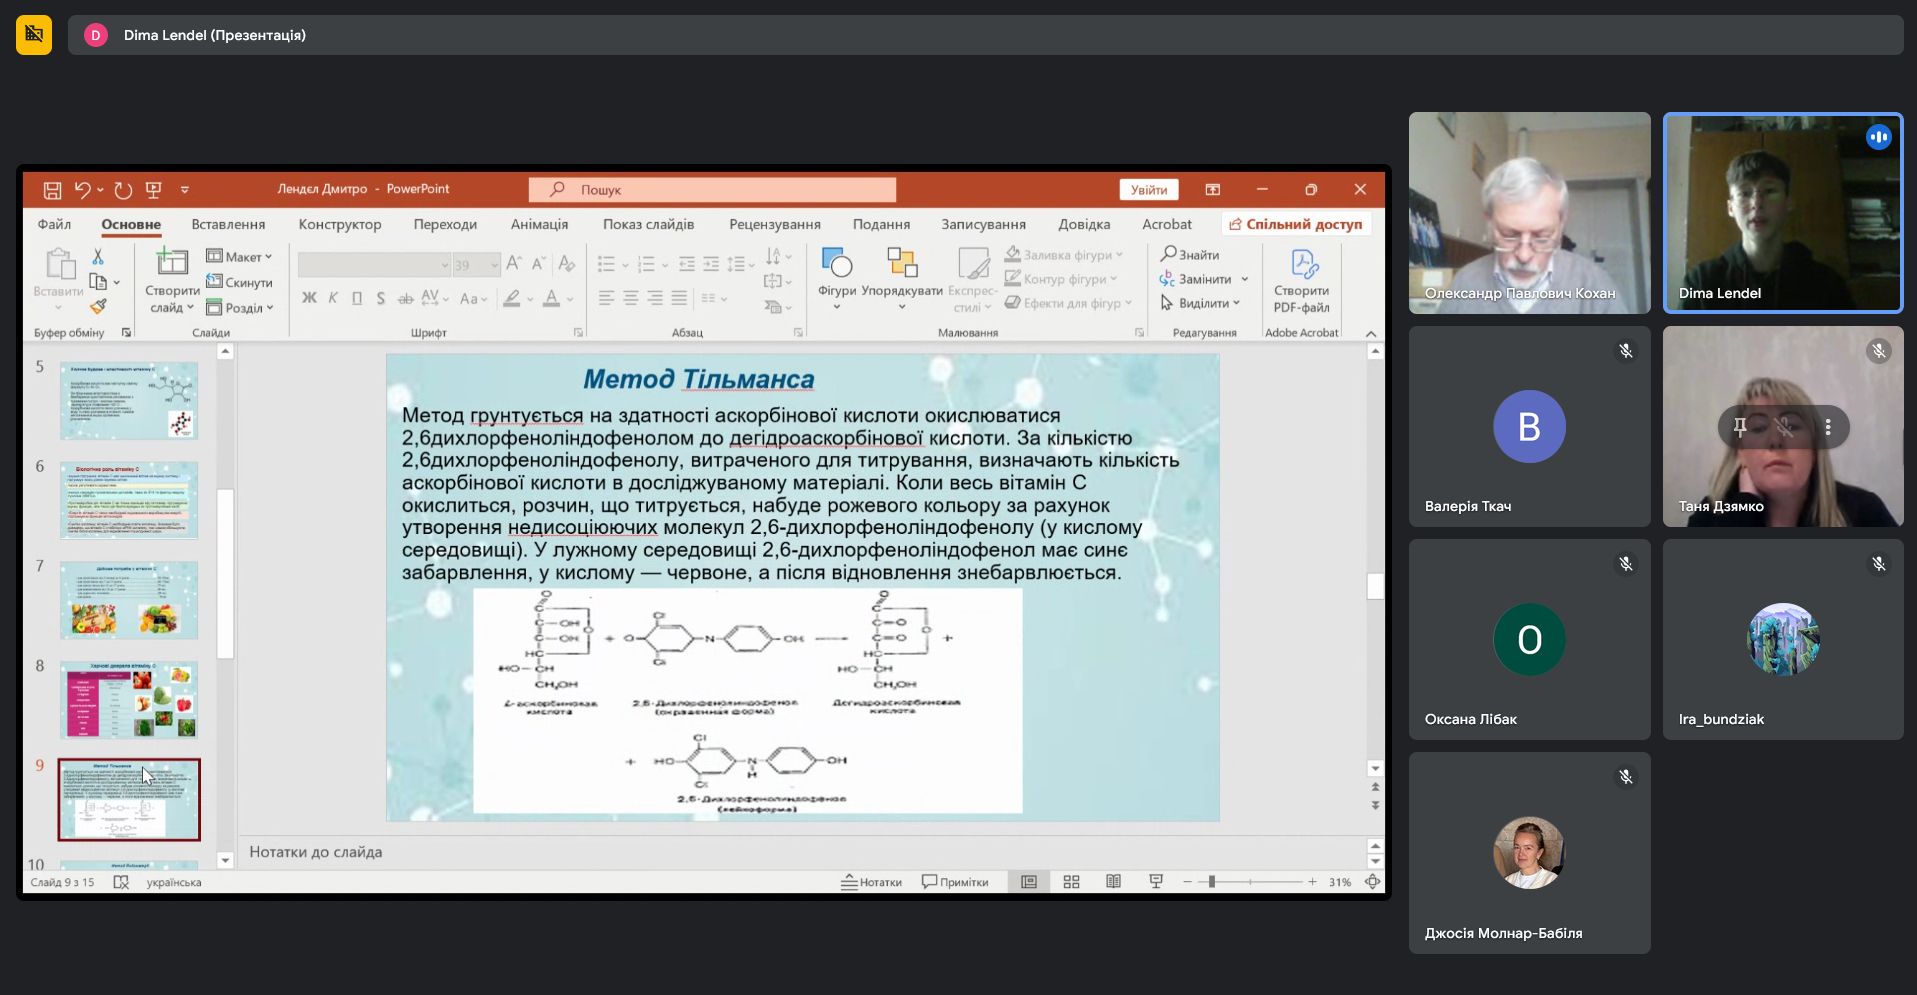Click the українська language status button
Viewport: 1917px width, 995px height.
coord(174,882)
